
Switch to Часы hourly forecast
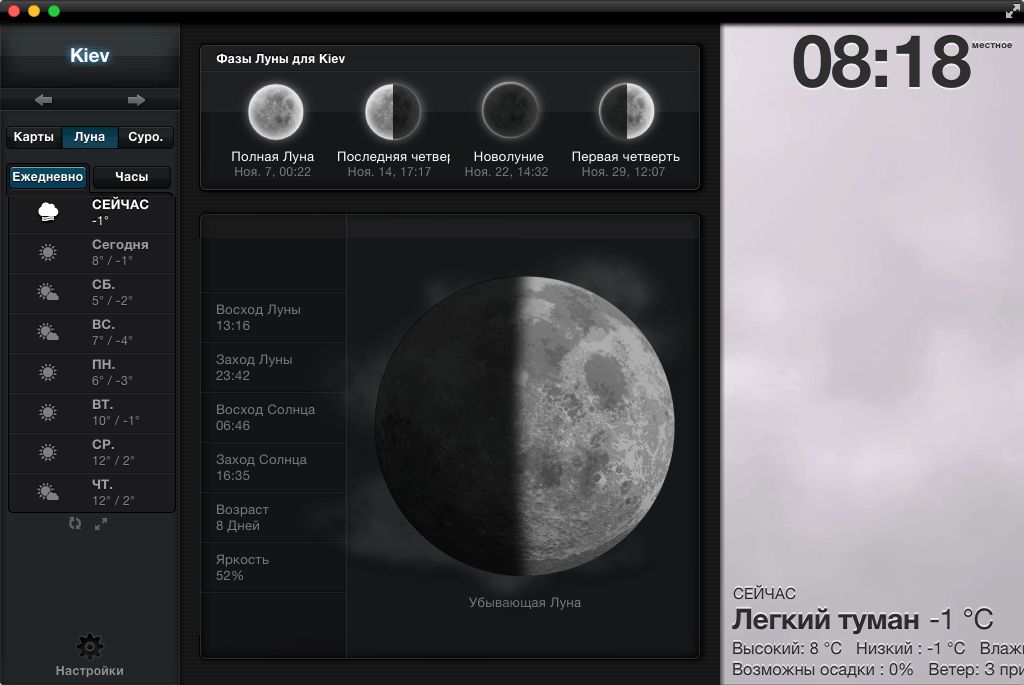(131, 177)
